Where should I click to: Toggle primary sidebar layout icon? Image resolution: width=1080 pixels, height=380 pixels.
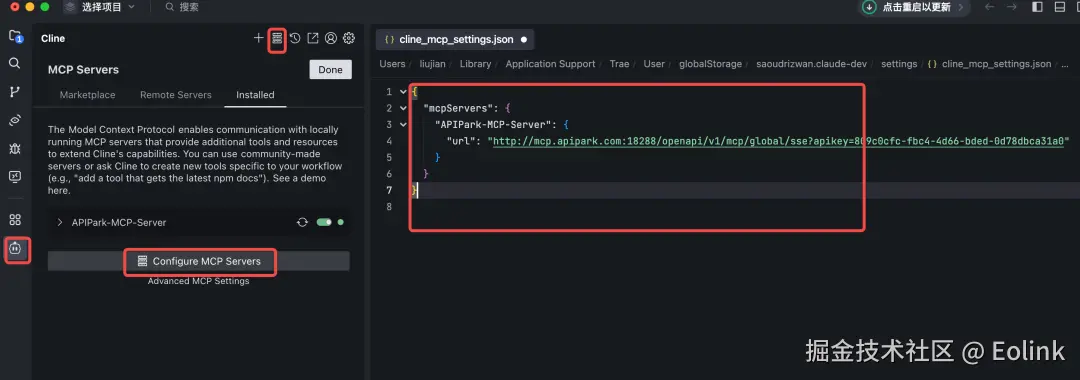1037,7
